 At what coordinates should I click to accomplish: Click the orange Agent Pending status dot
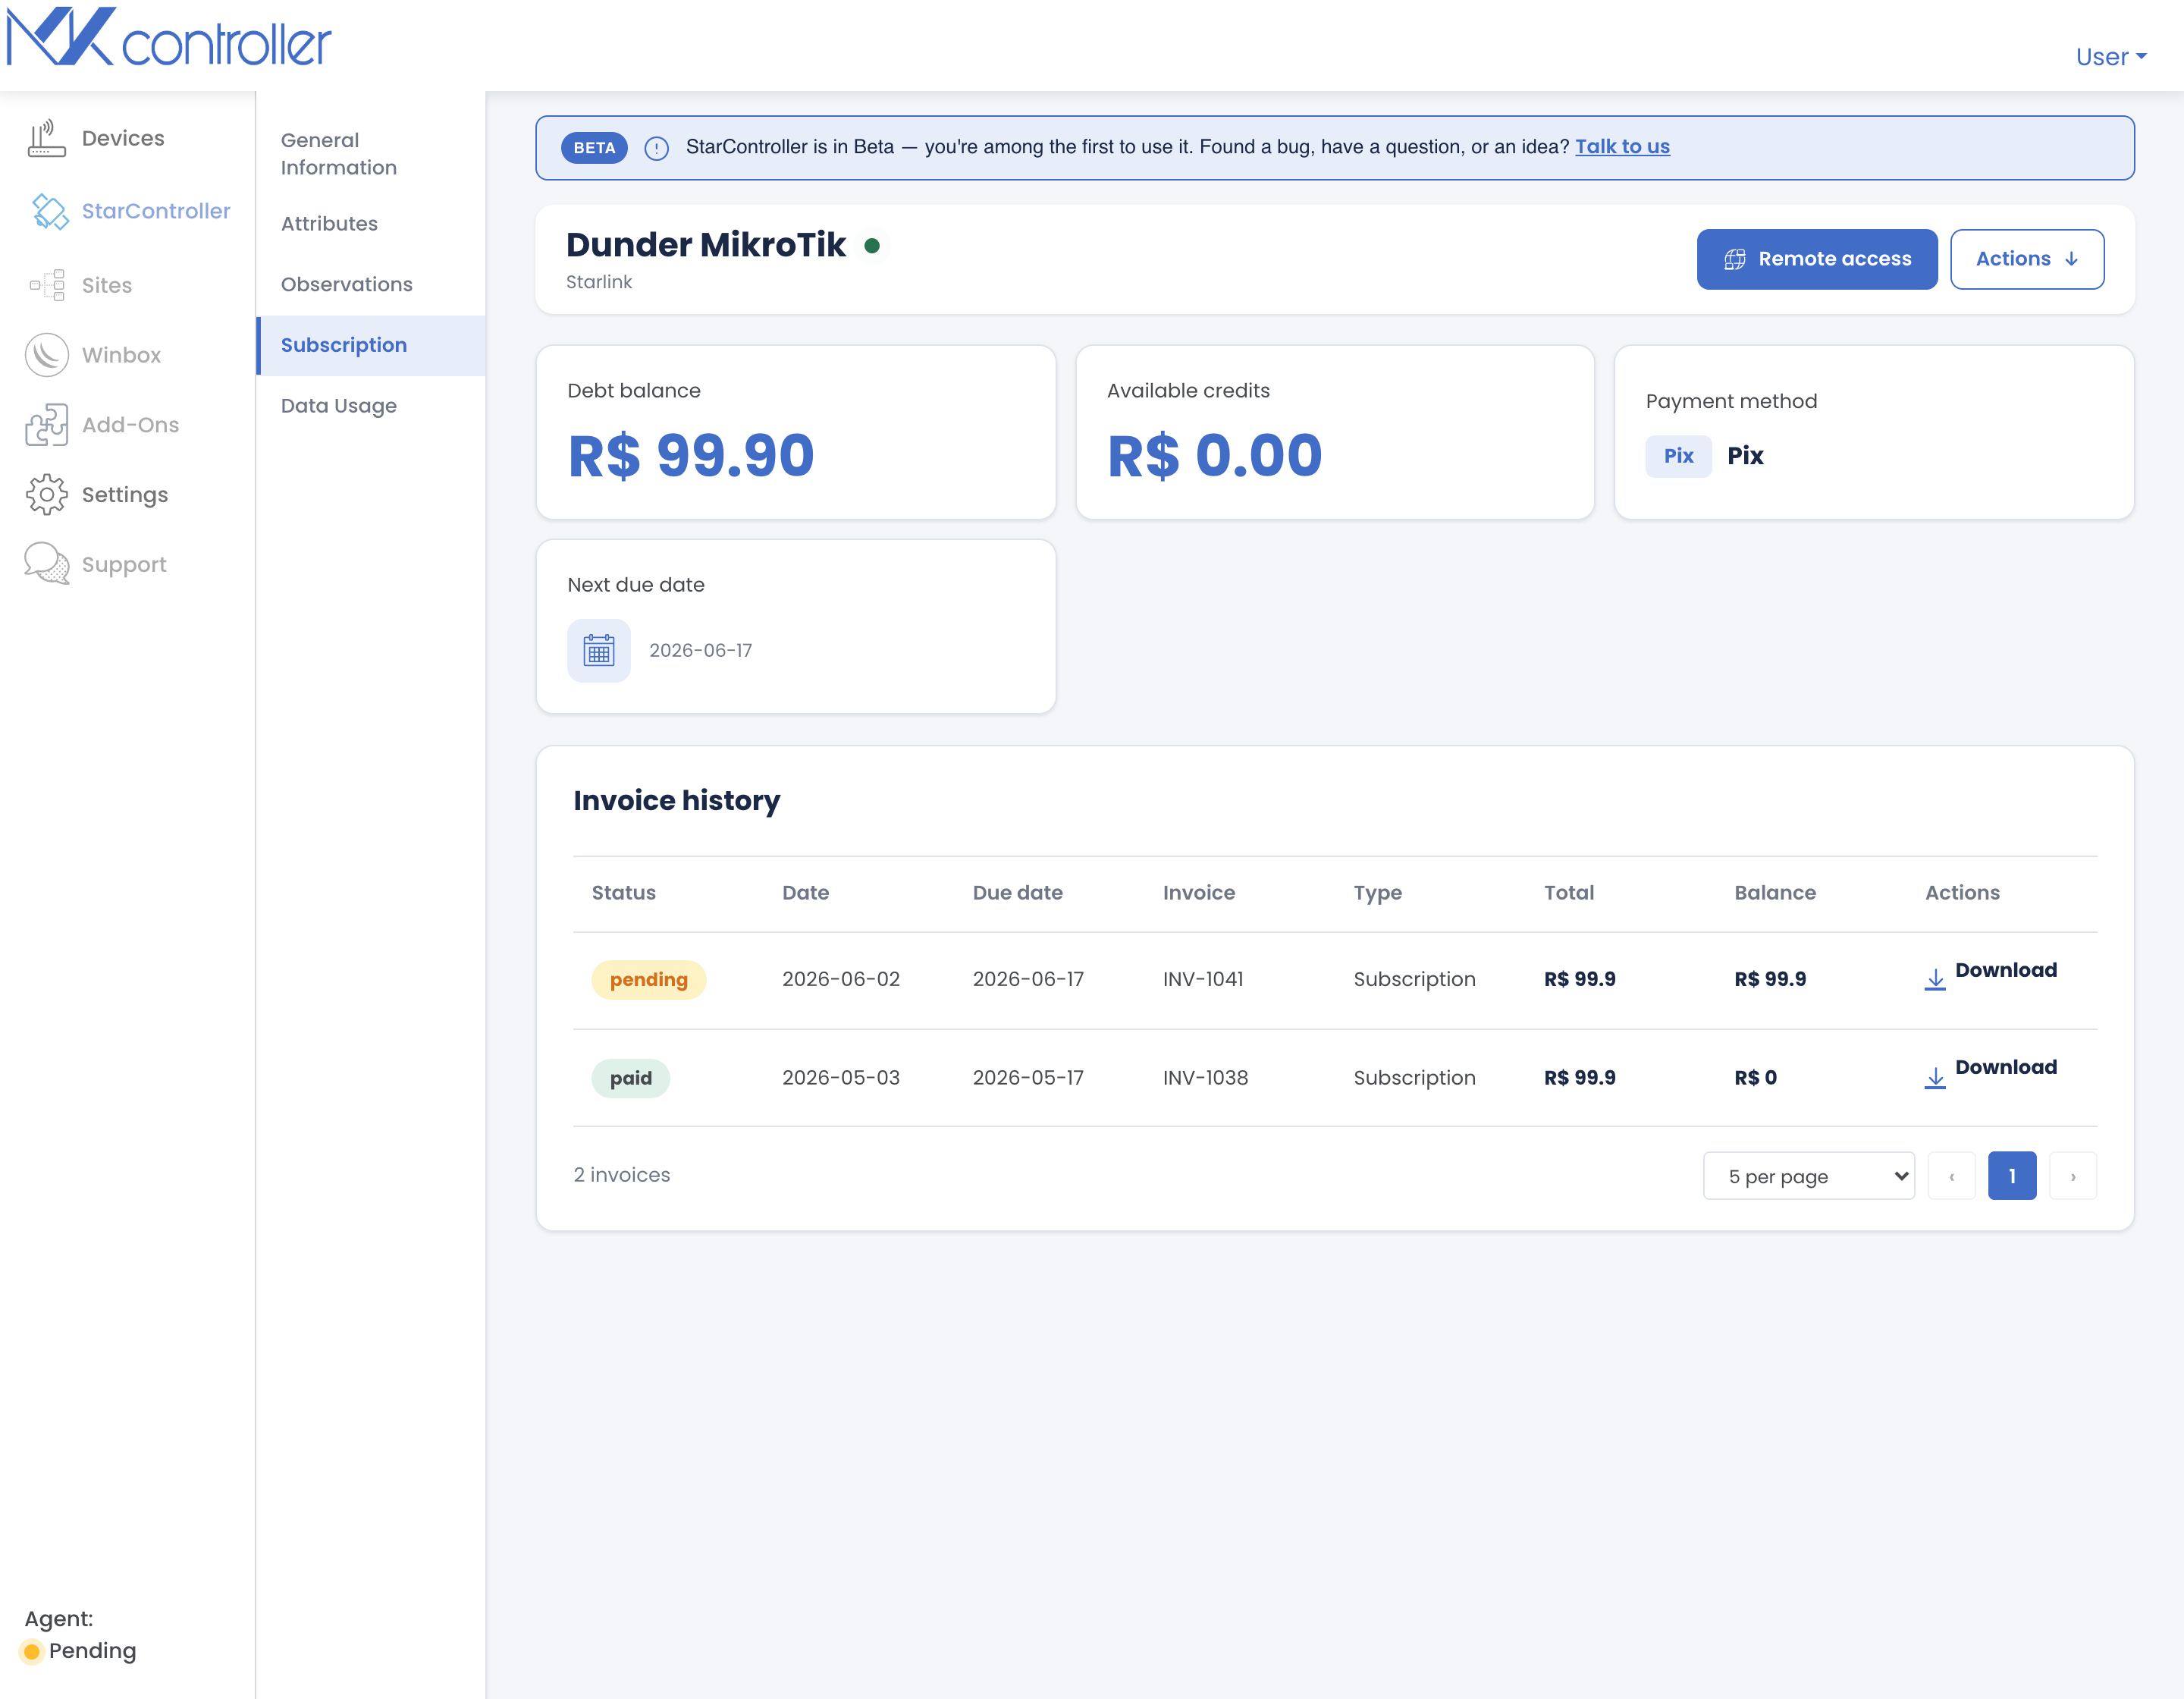[x=32, y=1651]
